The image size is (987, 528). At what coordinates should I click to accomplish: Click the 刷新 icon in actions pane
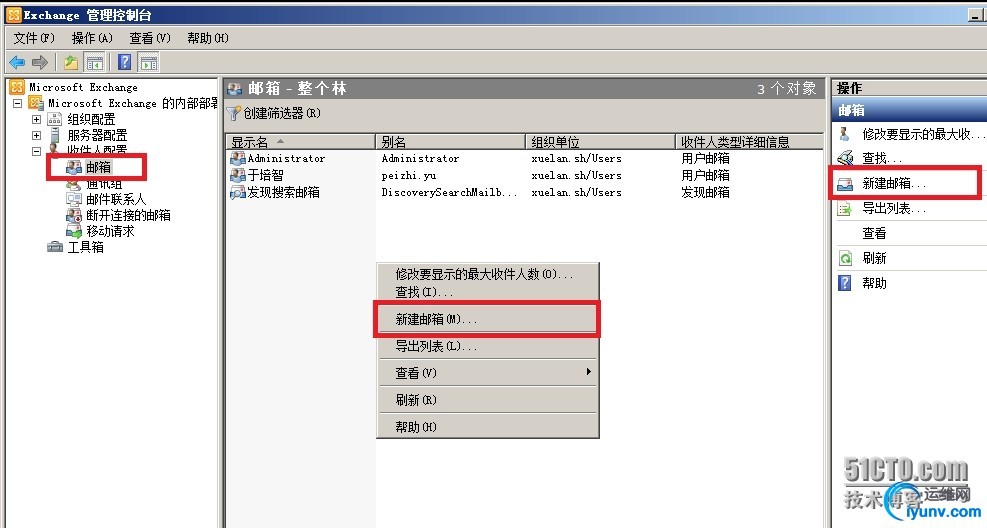[x=845, y=258]
